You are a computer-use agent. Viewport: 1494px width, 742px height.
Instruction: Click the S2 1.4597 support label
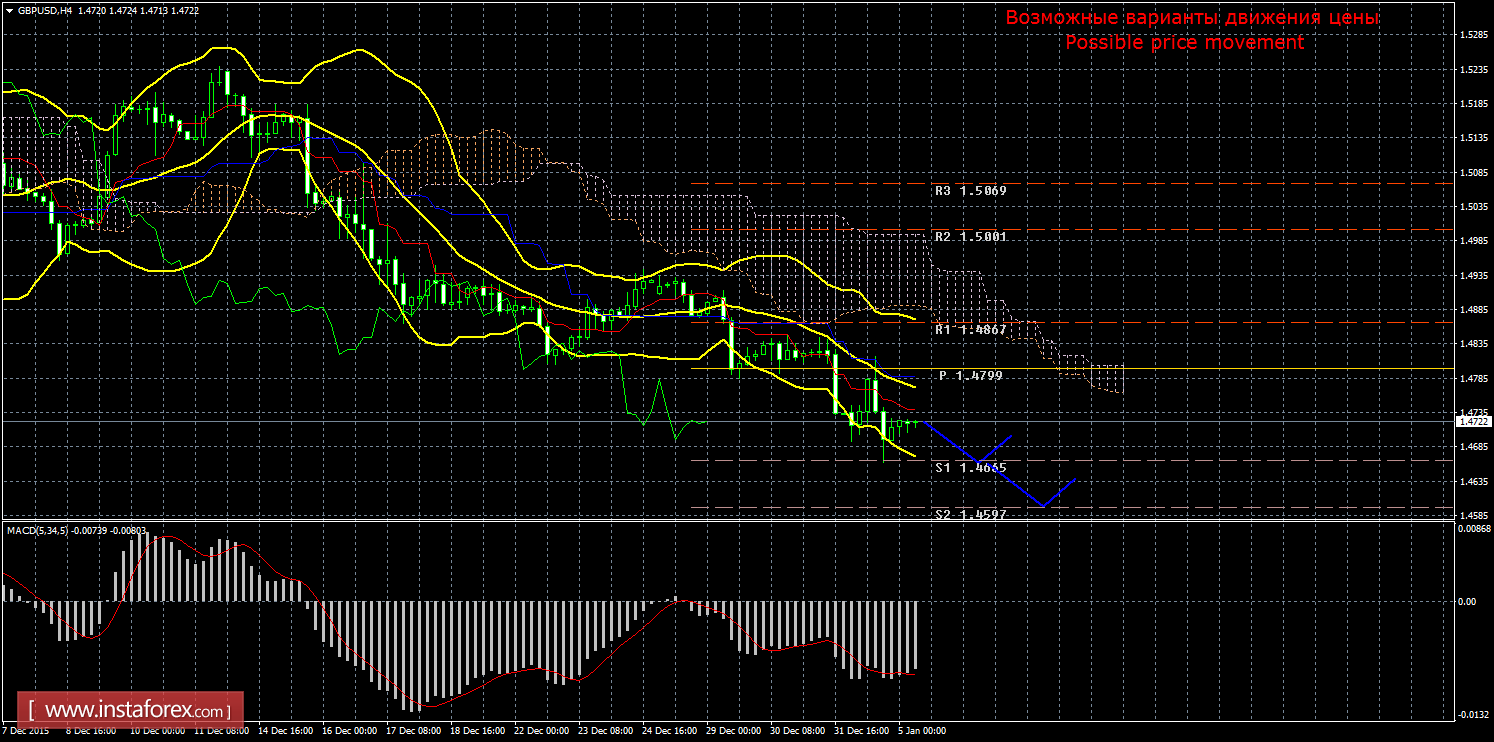(970, 513)
